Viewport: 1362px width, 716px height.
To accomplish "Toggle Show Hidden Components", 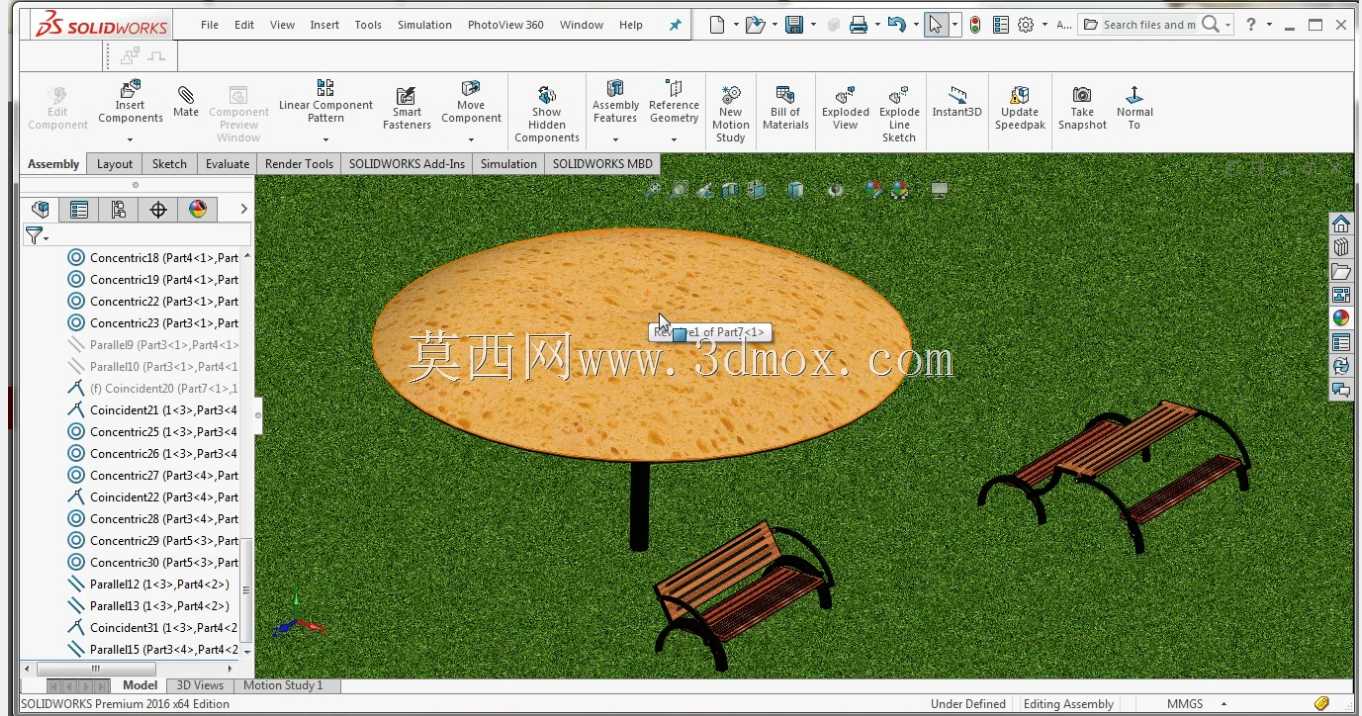I will click(547, 114).
